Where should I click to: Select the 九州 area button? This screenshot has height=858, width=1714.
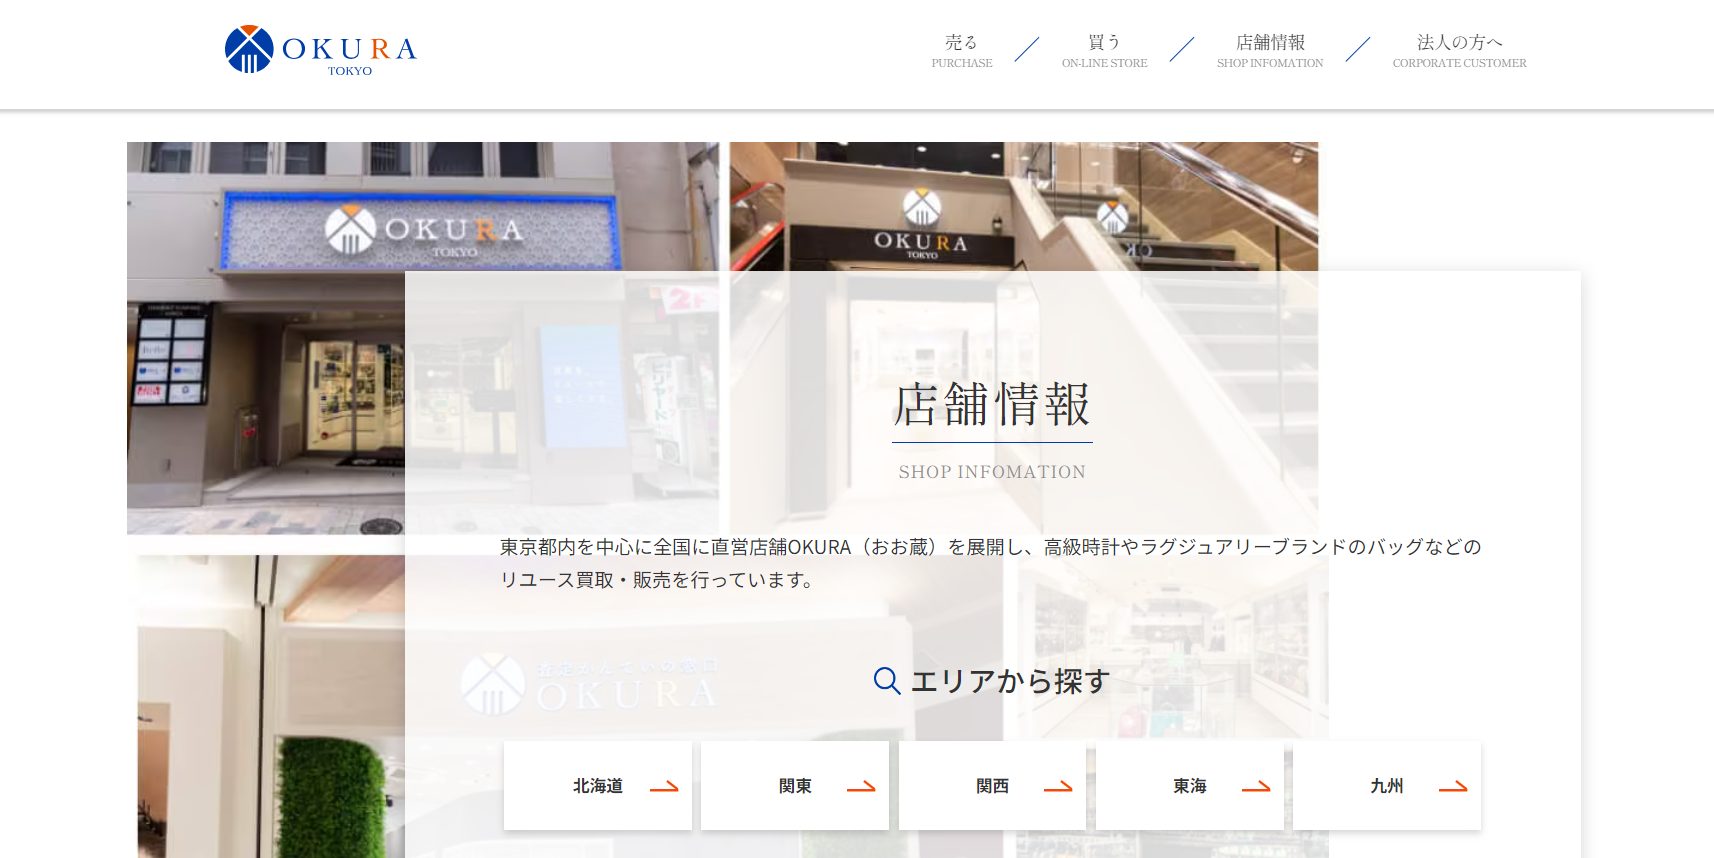tap(1387, 786)
